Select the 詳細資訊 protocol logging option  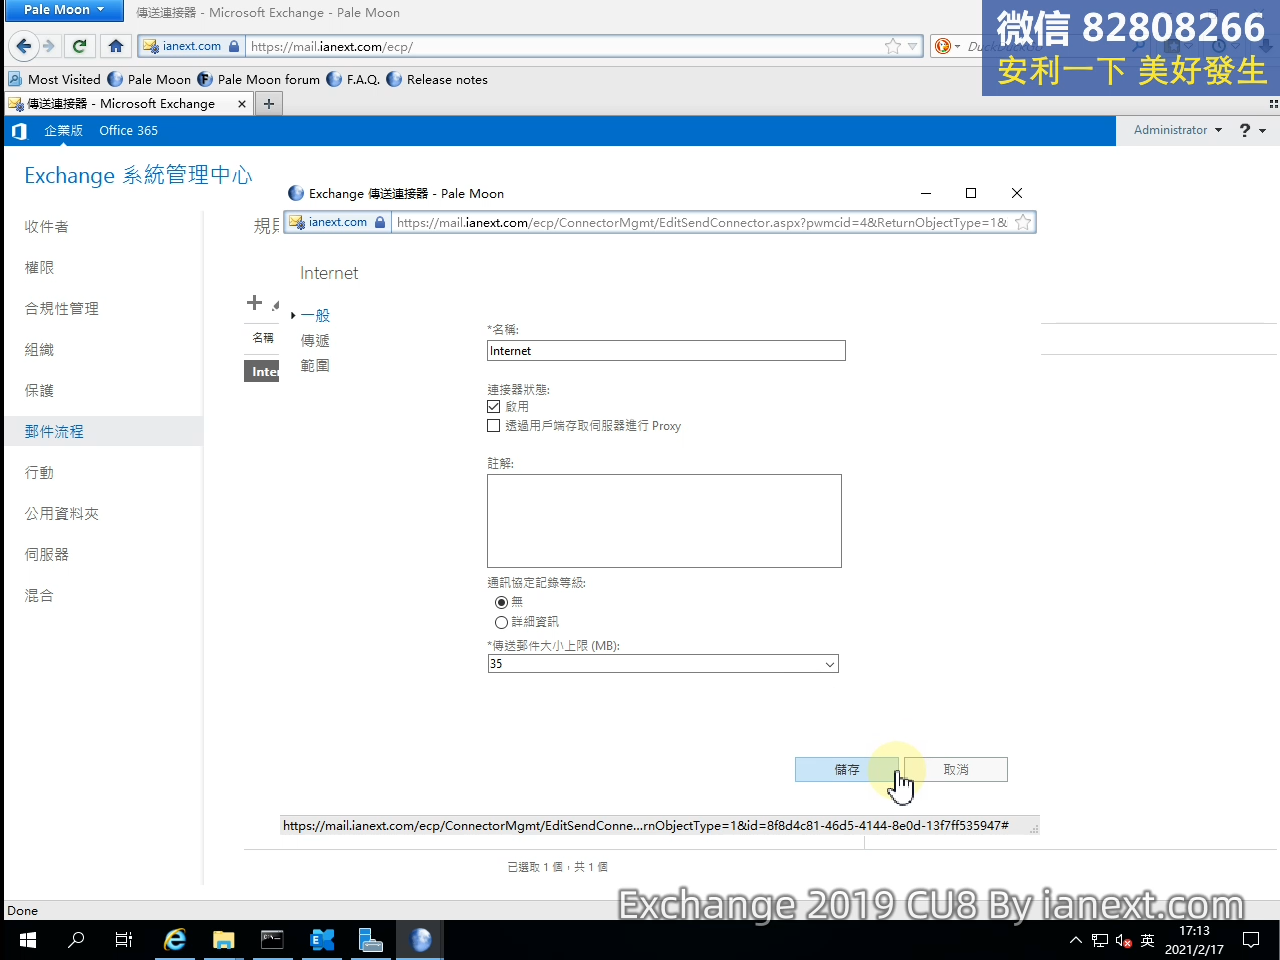click(501, 622)
